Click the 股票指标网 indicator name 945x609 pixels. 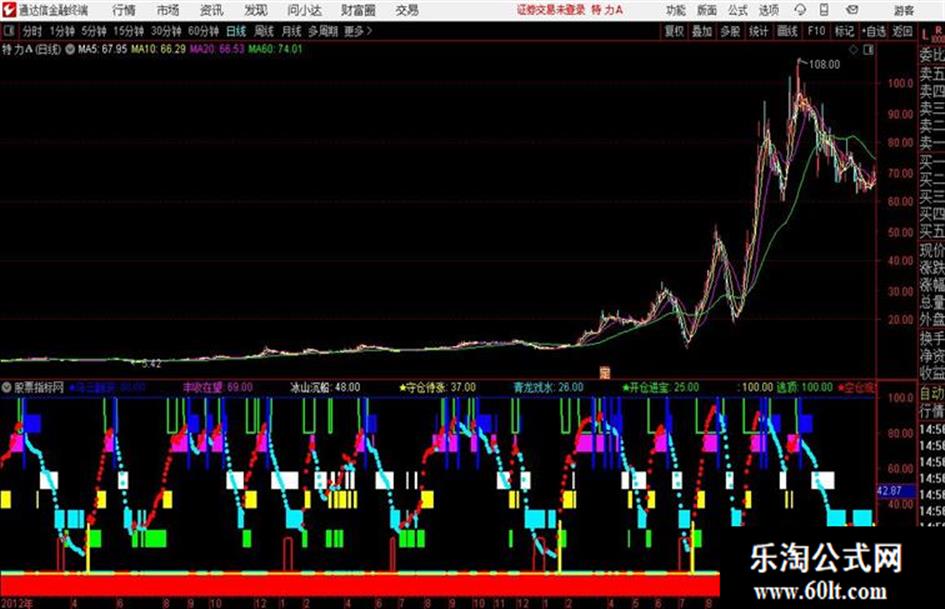coord(39,387)
